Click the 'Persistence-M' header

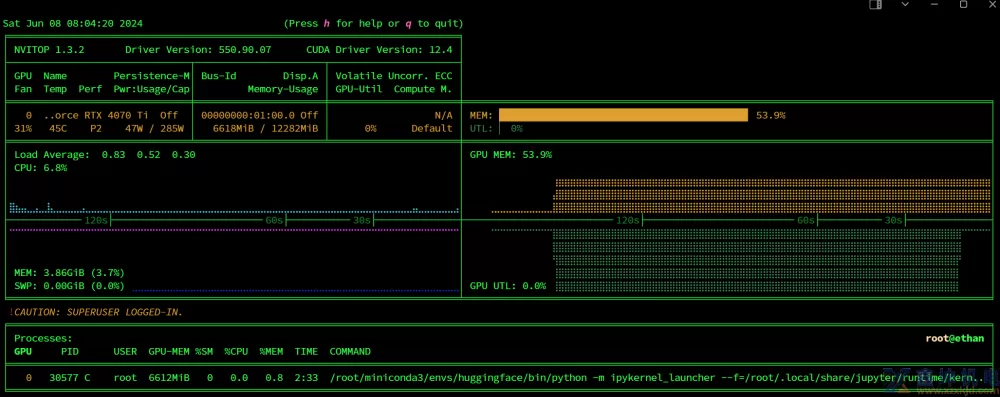point(152,76)
